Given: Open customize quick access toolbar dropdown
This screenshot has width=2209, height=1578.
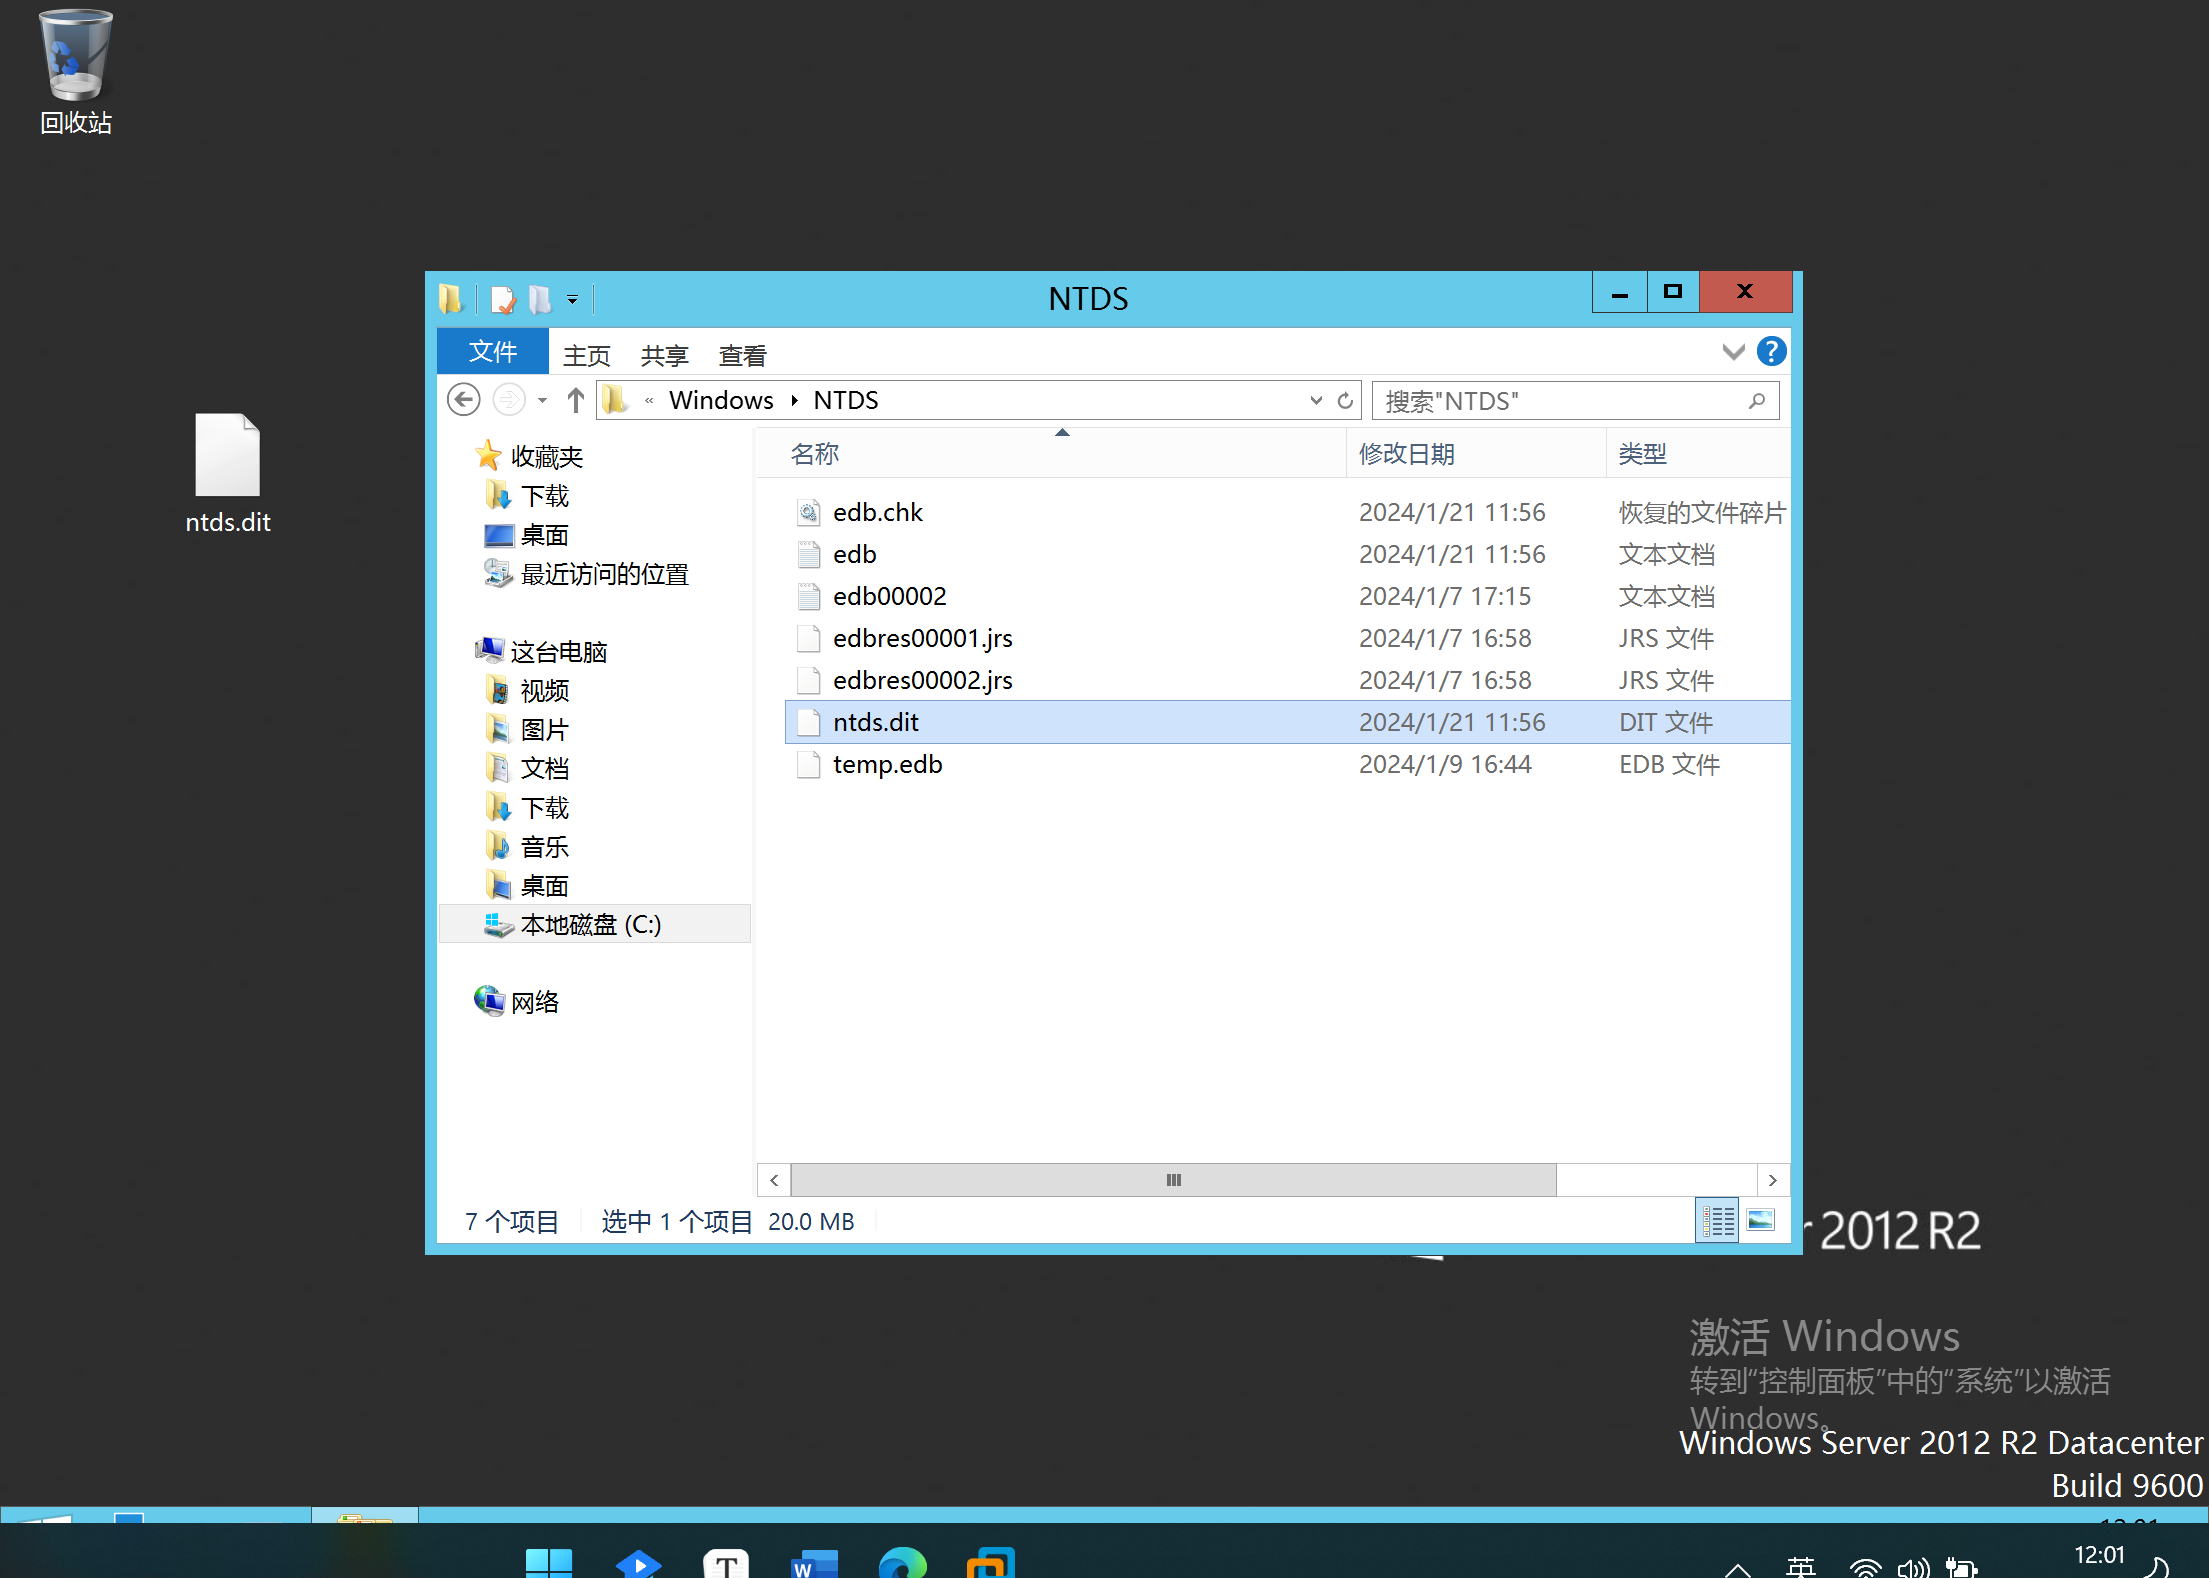Looking at the screenshot, I should click(x=572, y=299).
